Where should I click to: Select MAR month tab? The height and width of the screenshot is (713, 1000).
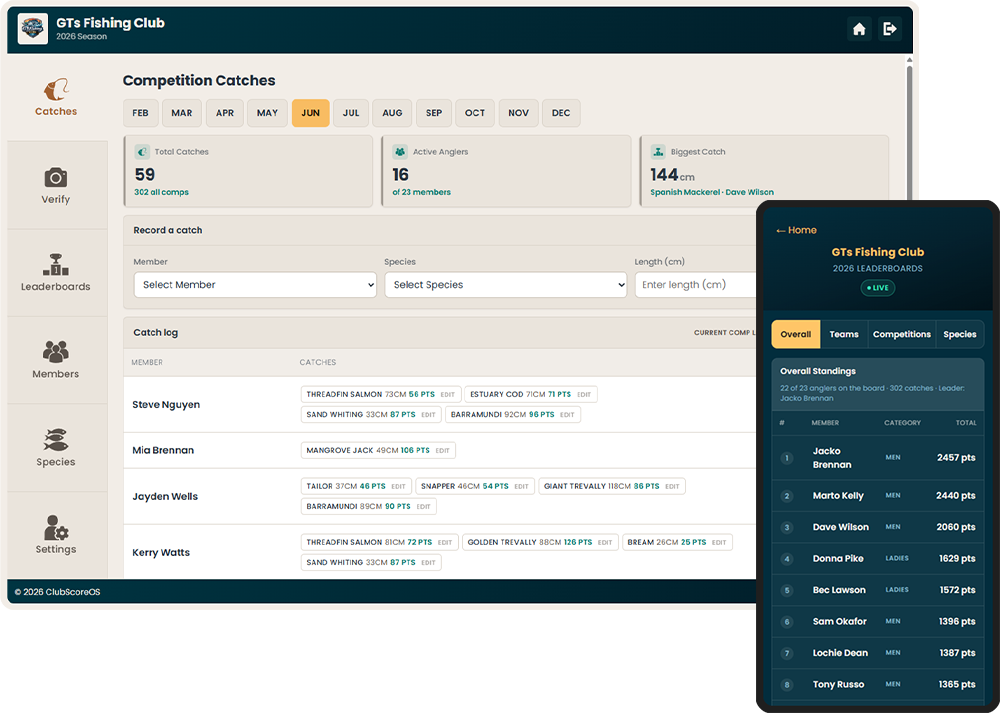click(182, 113)
